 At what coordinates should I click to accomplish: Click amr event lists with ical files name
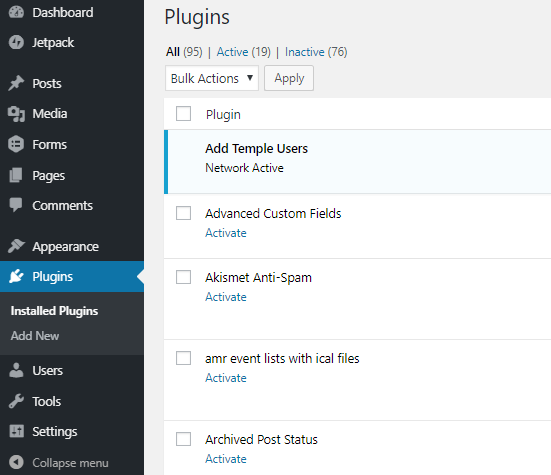pyautogui.click(x=282, y=358)
